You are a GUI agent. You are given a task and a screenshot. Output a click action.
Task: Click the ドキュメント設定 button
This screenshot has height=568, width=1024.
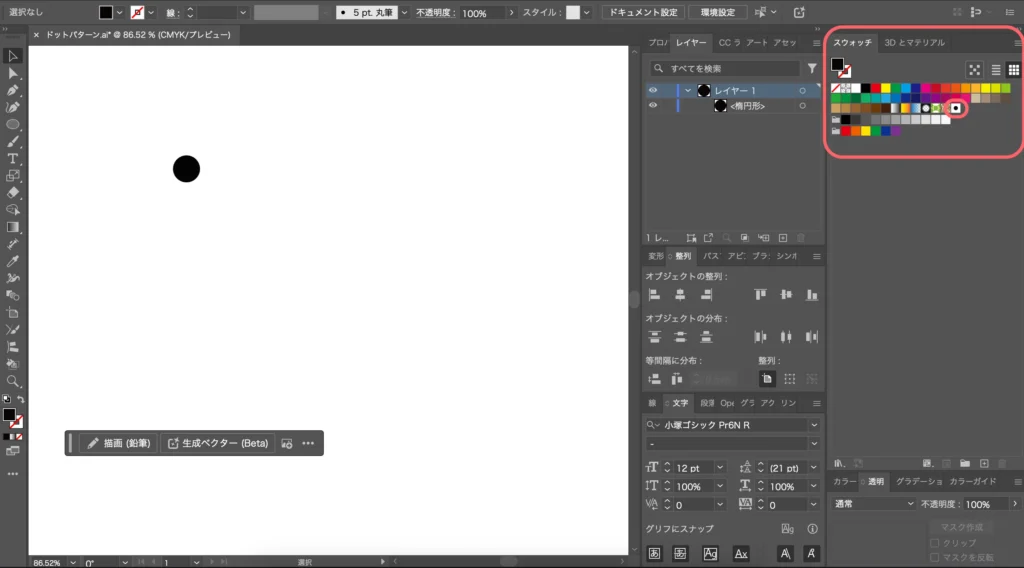(643, 13)
